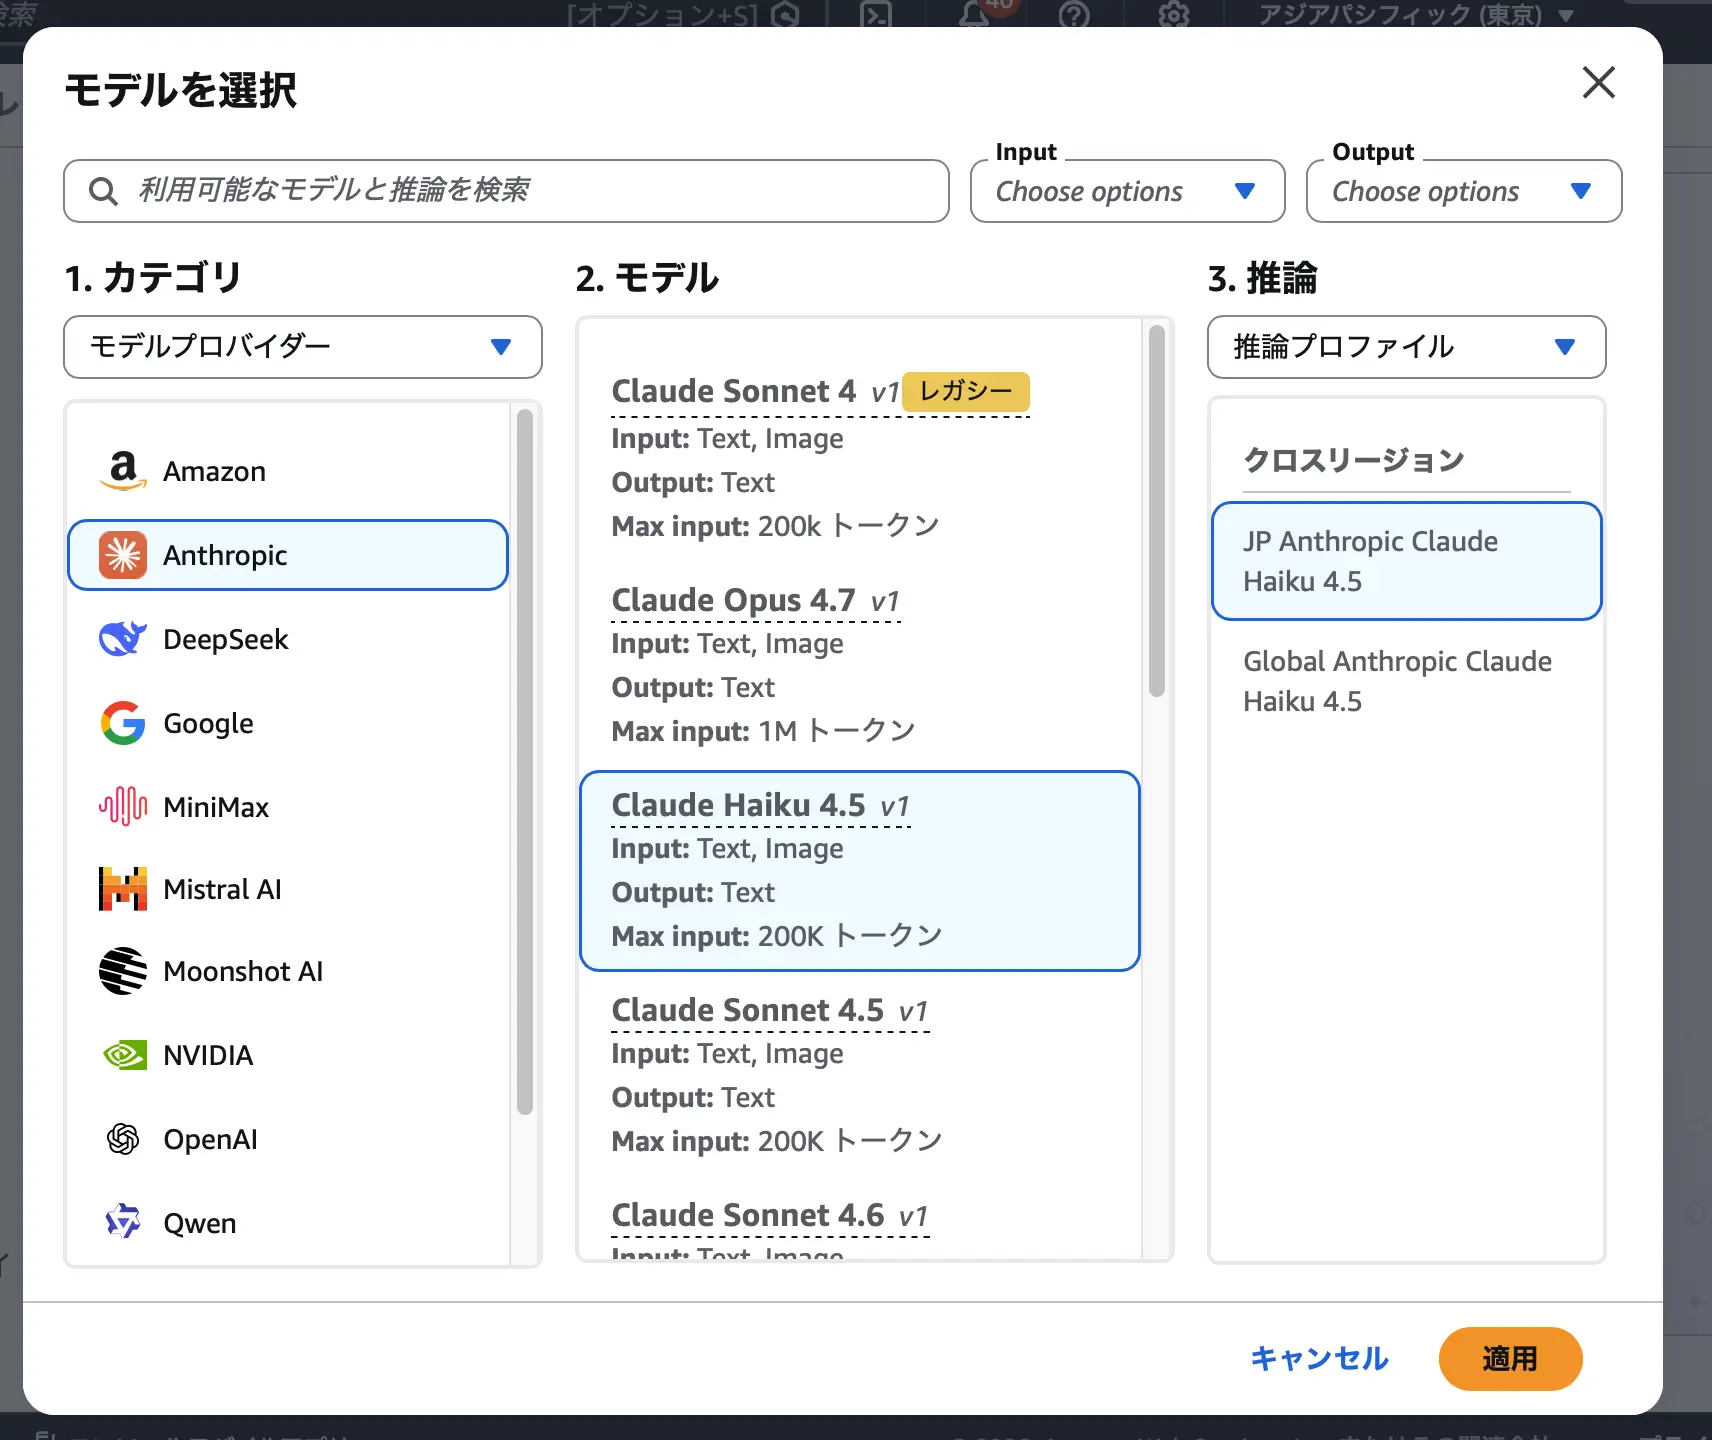Select Moonshot AI provider label

243,971
